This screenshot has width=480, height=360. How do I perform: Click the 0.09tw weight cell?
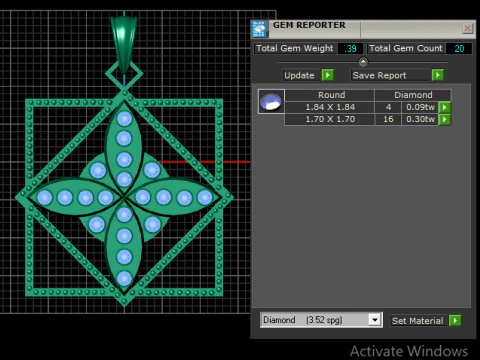[x=420, y=107]
